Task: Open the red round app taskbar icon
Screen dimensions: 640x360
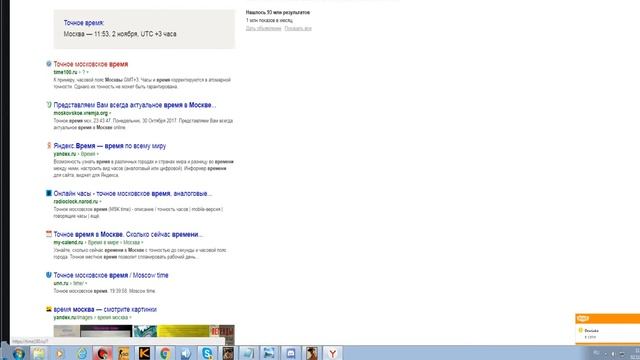Action: pos(102,353)
